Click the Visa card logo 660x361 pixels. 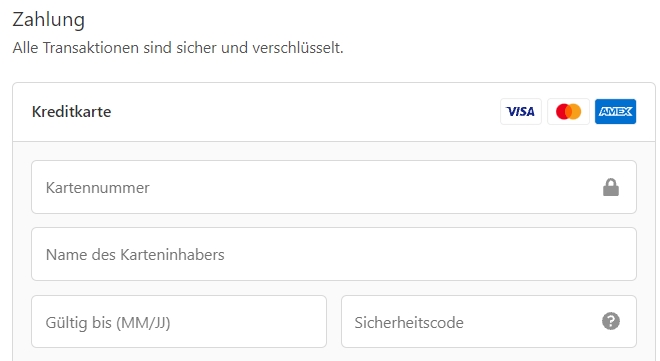click(x=521, y=111)
